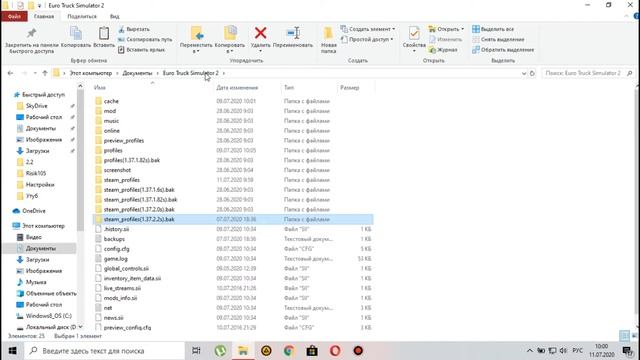Open the Простой доступ dropdown
Screen dimensions: 640x360
click(367, 40)
